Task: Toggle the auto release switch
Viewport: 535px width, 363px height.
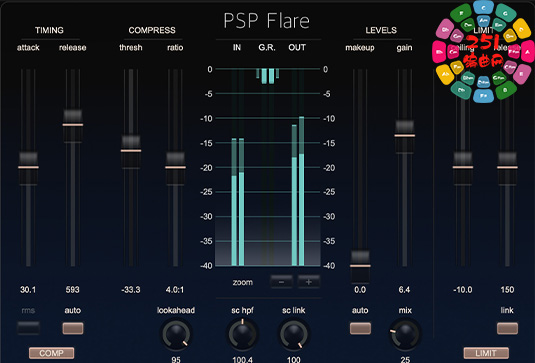Action: coord(73,328)
